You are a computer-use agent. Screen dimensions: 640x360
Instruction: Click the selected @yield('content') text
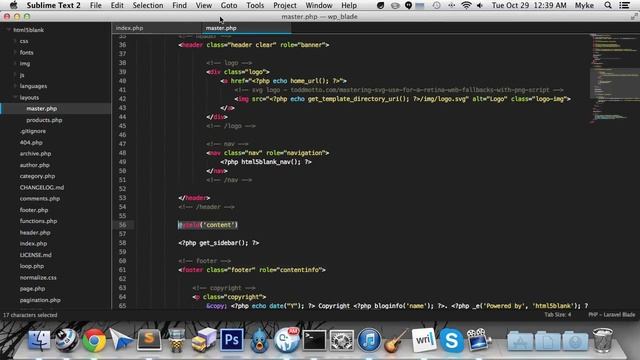coord(208,224)
